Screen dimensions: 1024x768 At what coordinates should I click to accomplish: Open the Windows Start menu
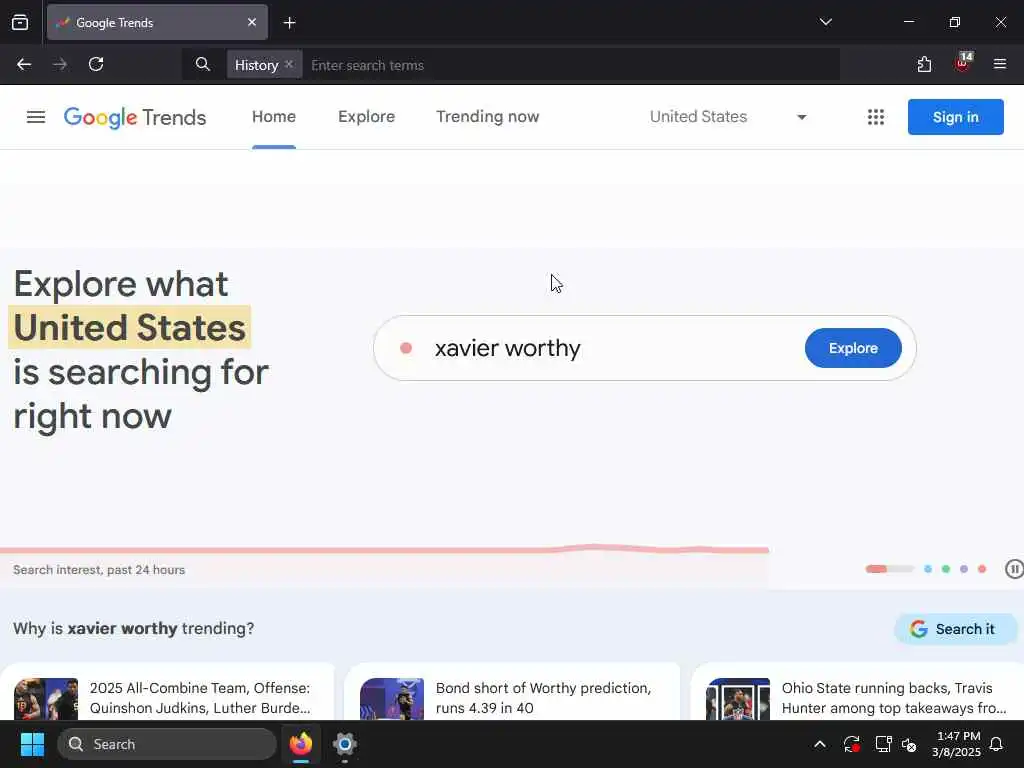coord(32,744)
